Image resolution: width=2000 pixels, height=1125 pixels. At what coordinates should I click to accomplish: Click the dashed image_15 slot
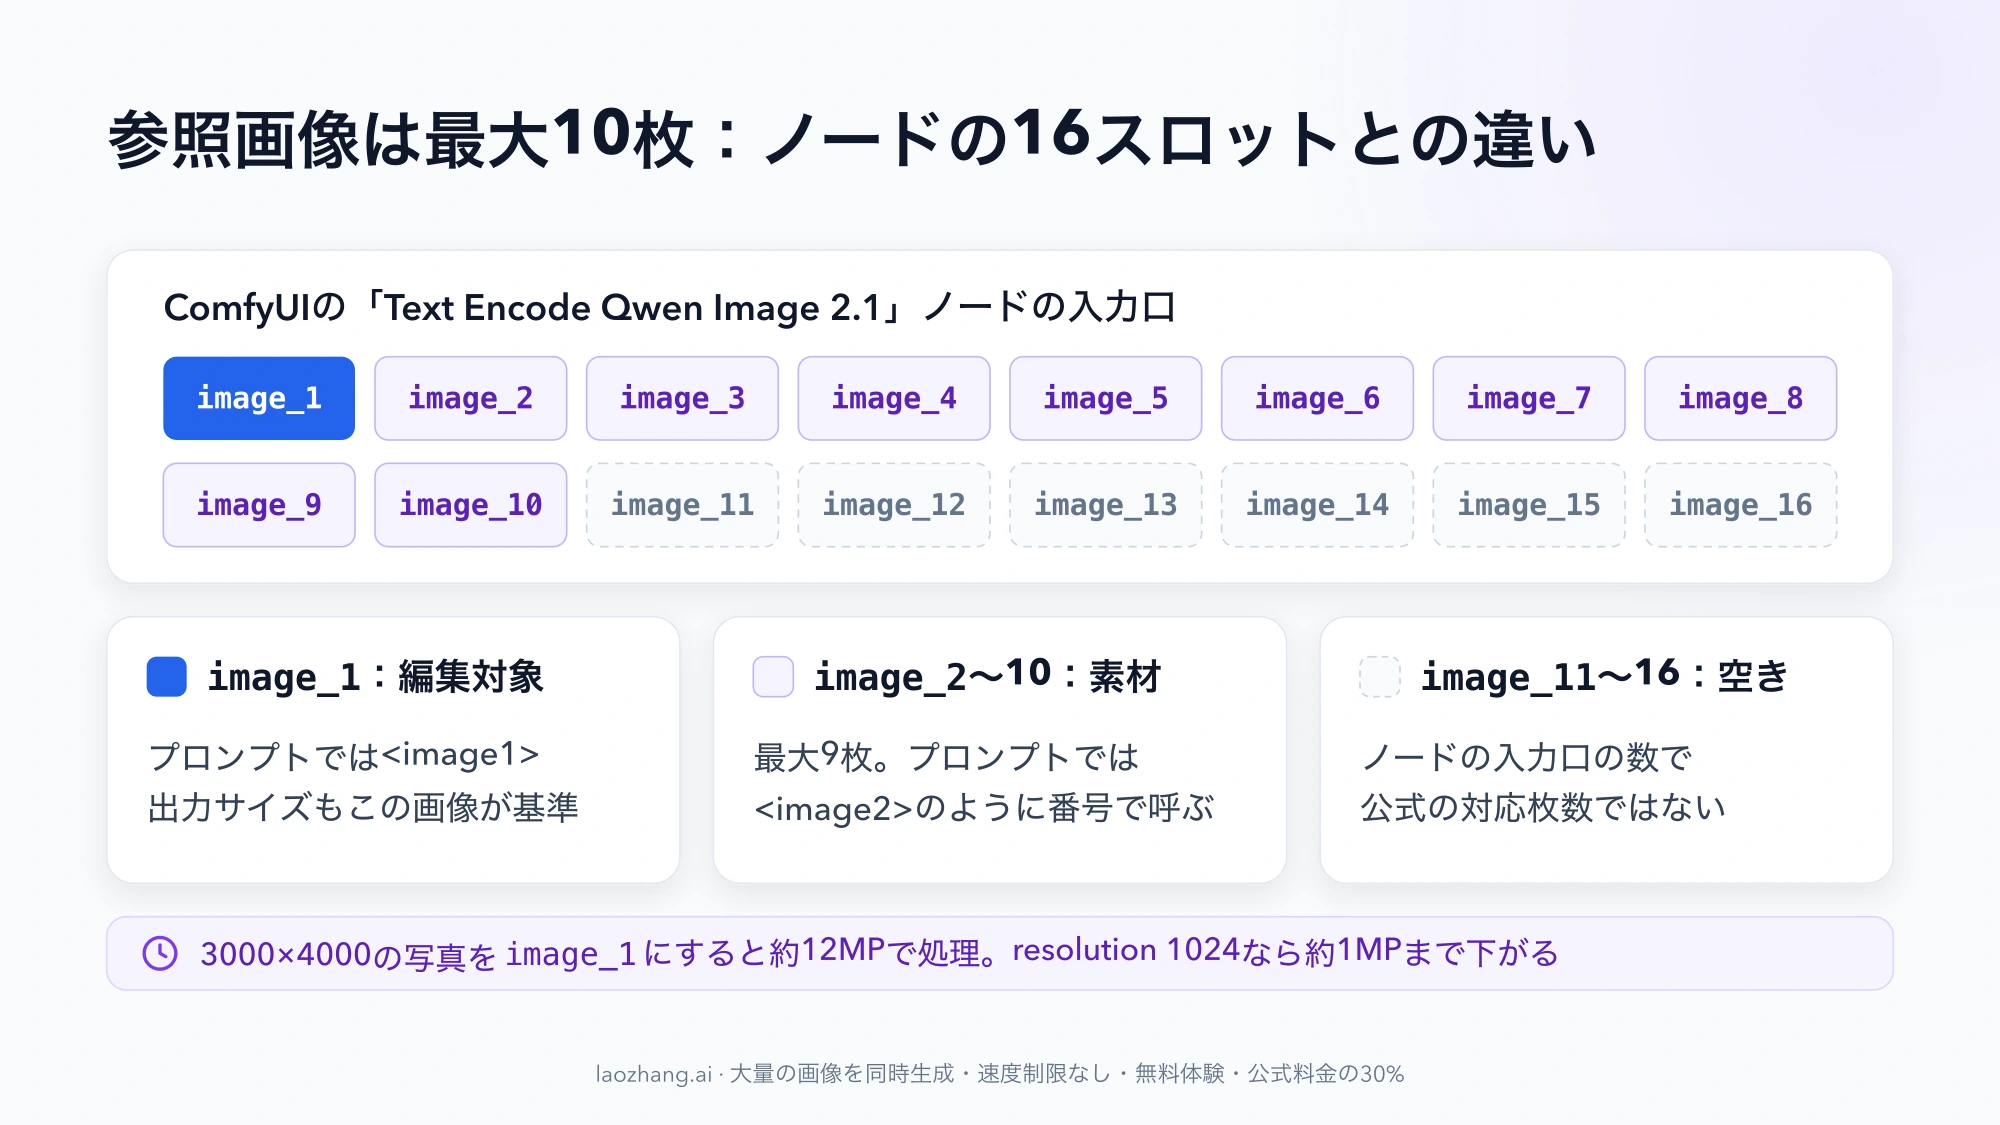tap(1529, 505)
